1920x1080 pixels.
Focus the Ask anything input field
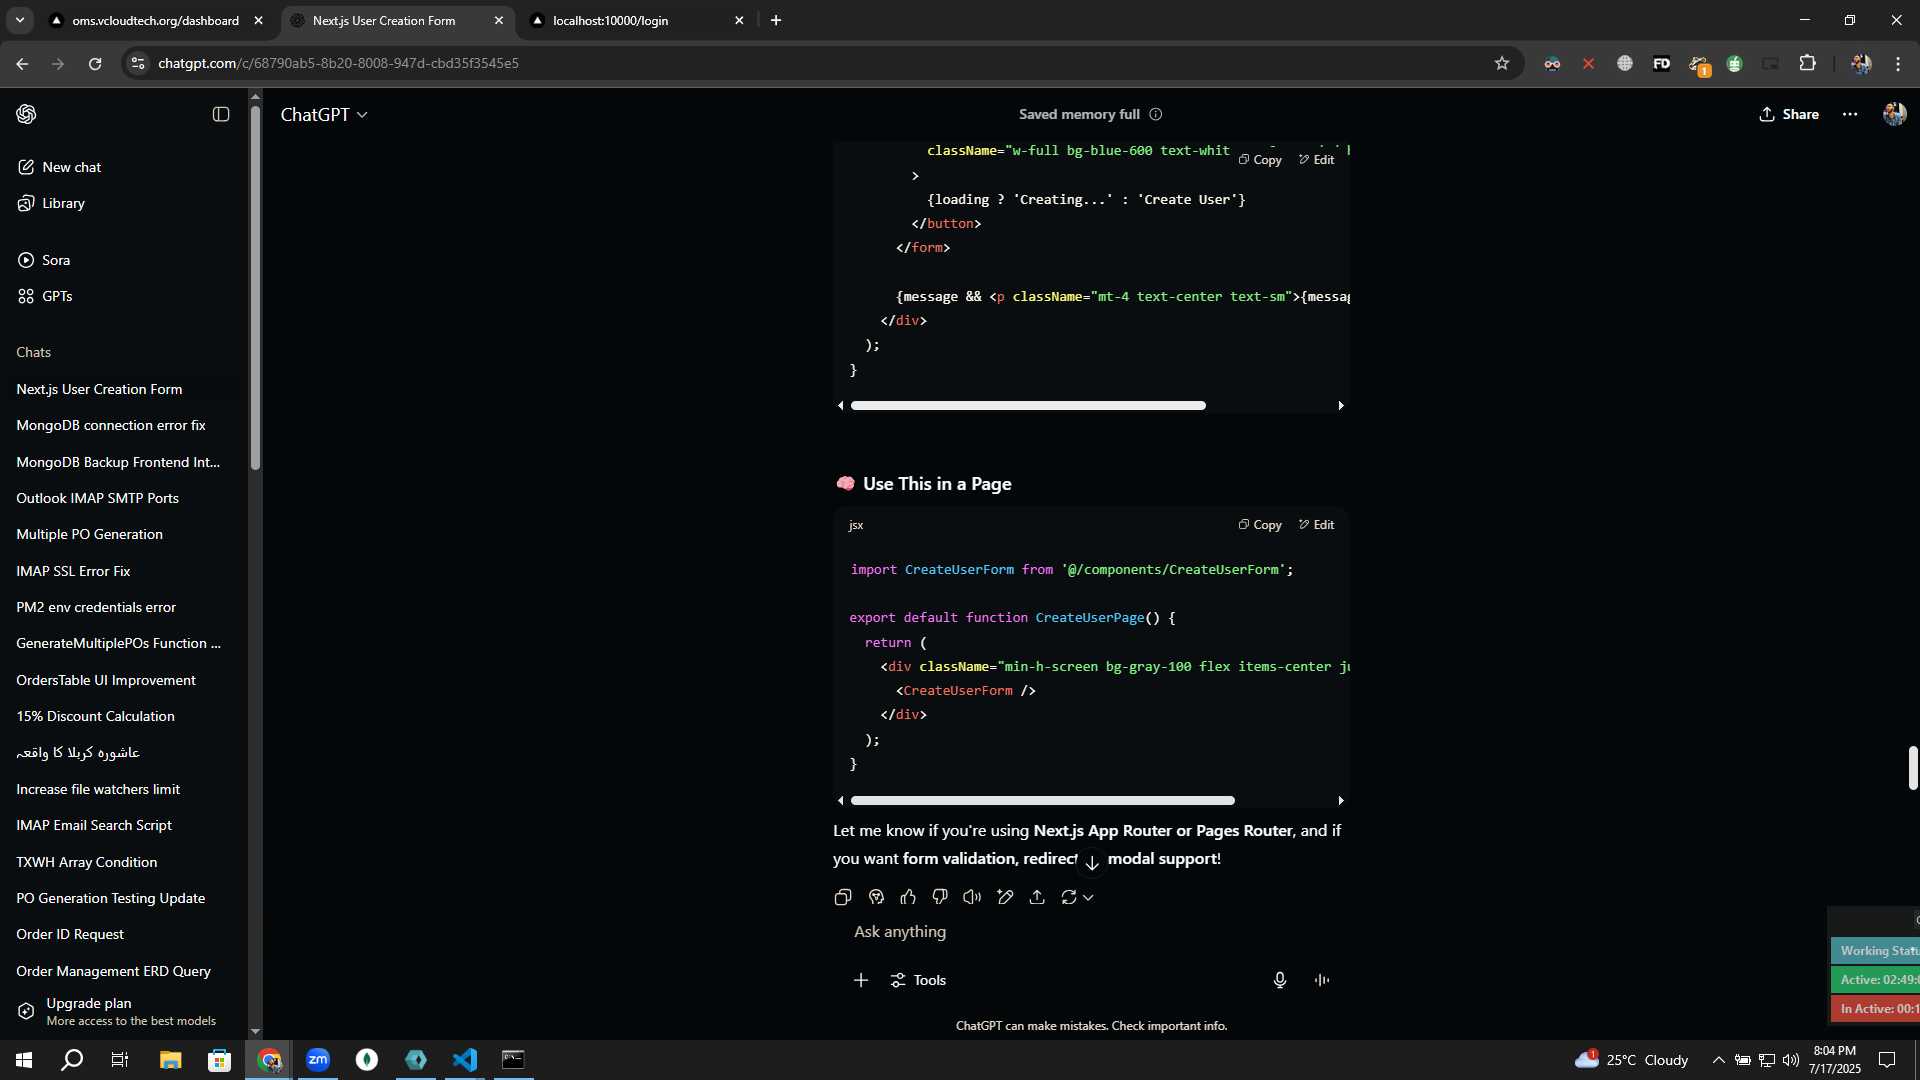(1090, 932)
